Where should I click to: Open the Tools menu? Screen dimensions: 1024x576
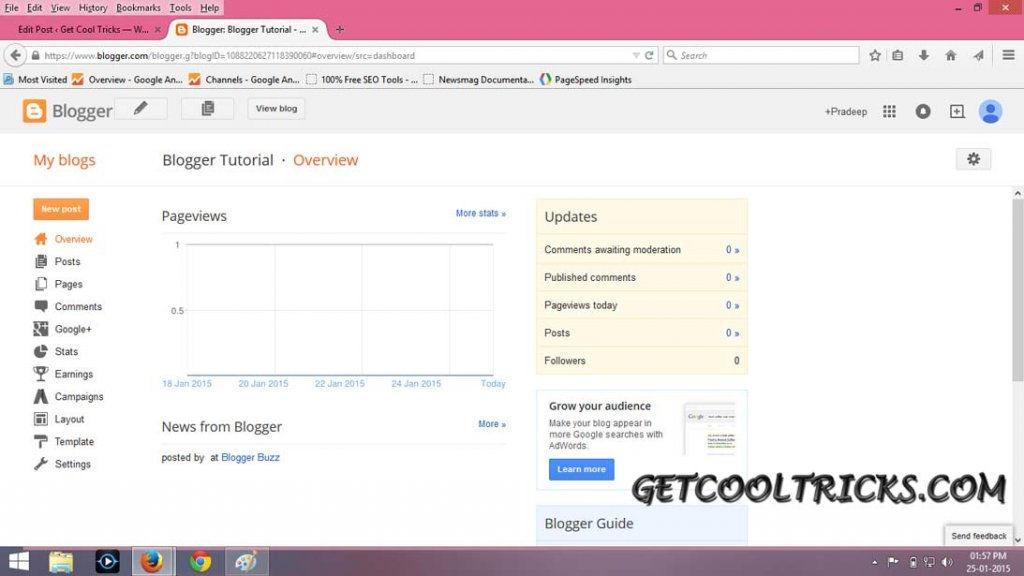[x=180, y=8]
